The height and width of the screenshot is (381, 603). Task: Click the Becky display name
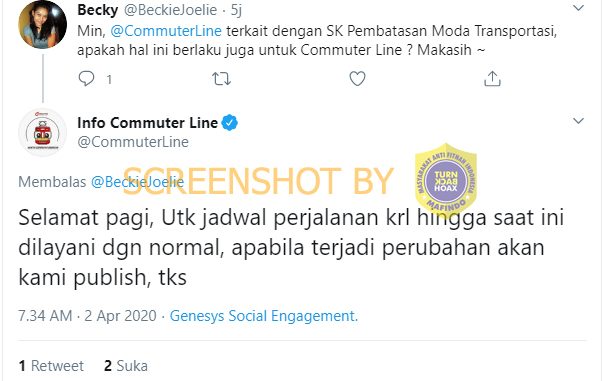click(x=98, y=10)
